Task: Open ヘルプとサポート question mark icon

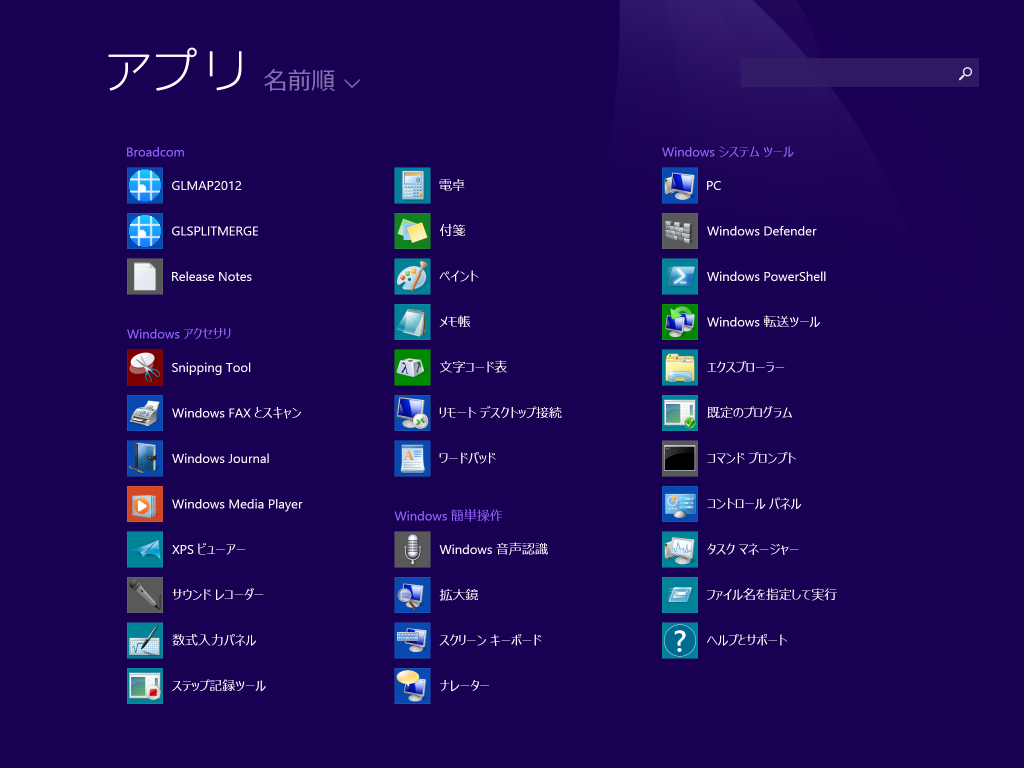Action: [x=680, y=641]
